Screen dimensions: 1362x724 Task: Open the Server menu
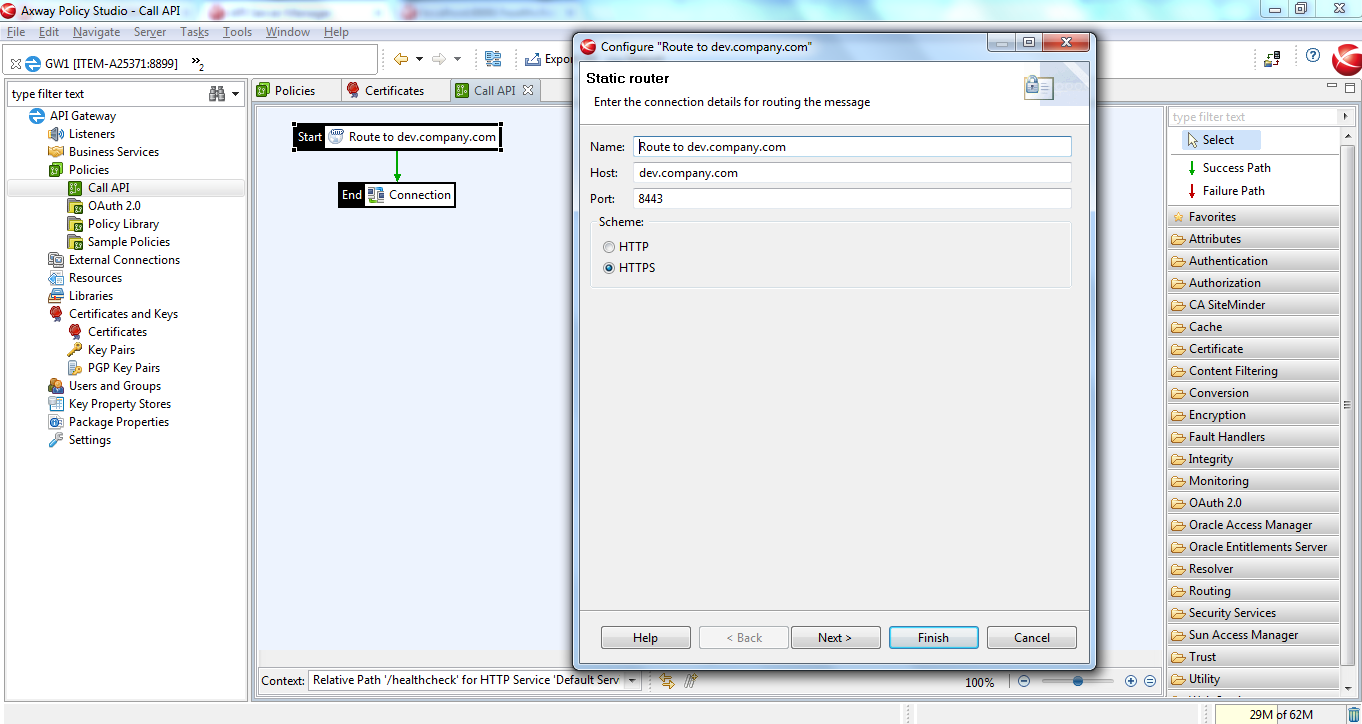[x=150, y=32]
